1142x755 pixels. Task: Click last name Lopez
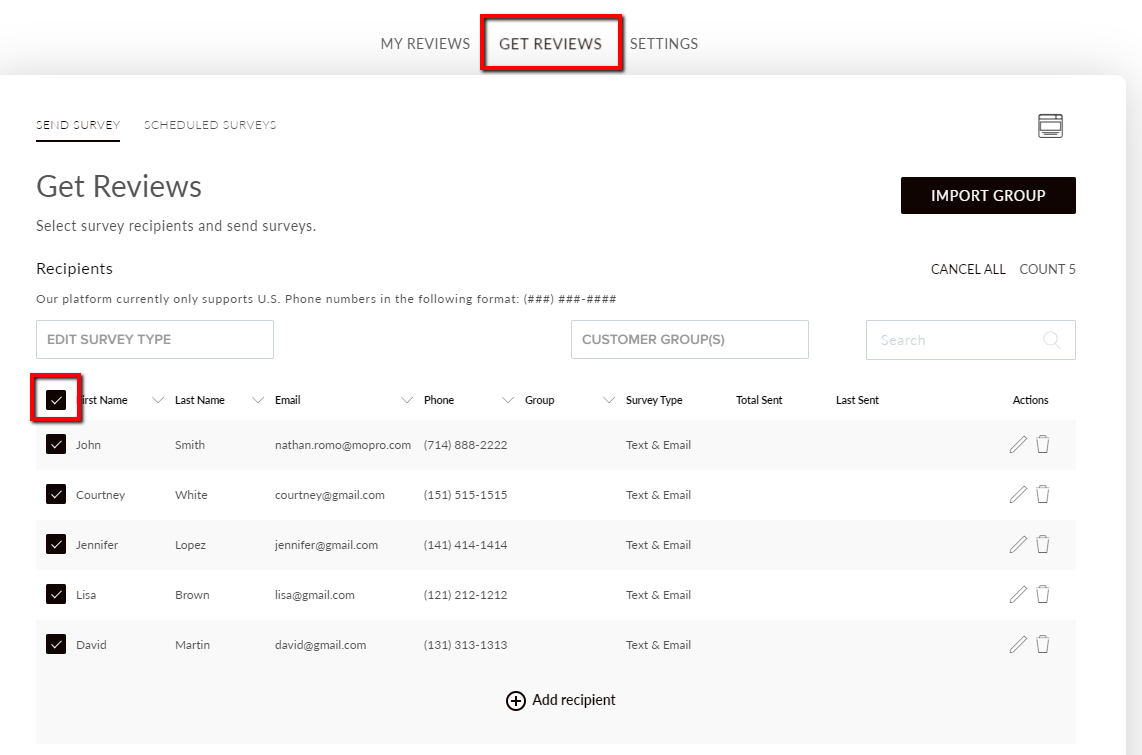click(x=190, y=545)
